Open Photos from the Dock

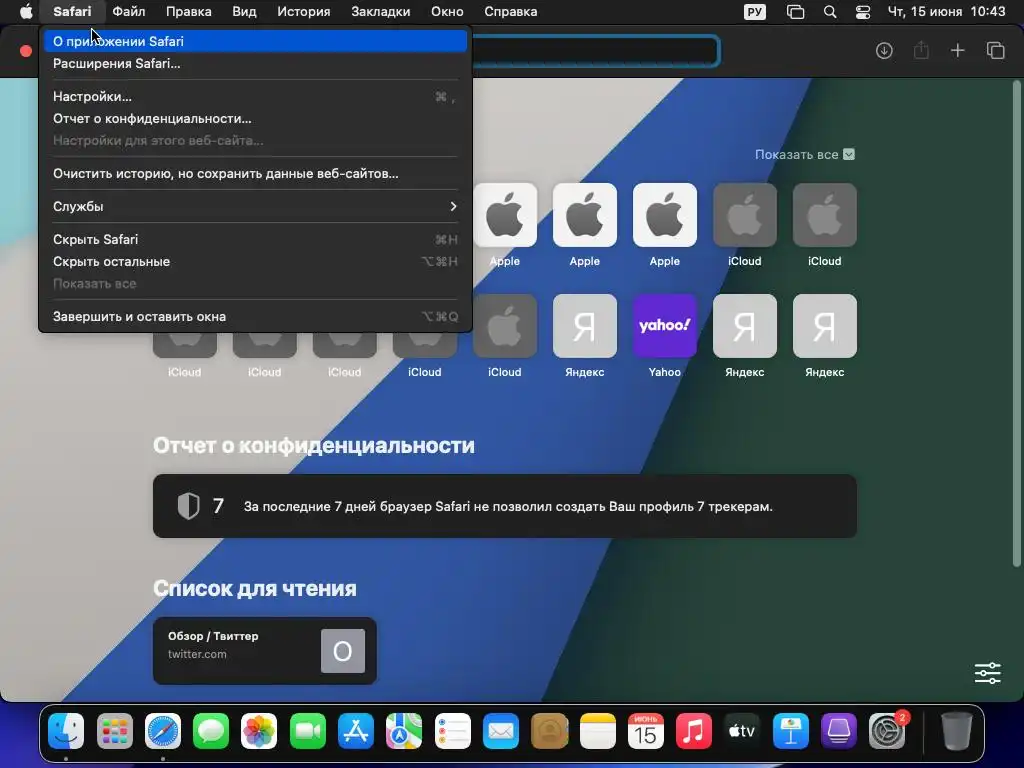[259, 731]
